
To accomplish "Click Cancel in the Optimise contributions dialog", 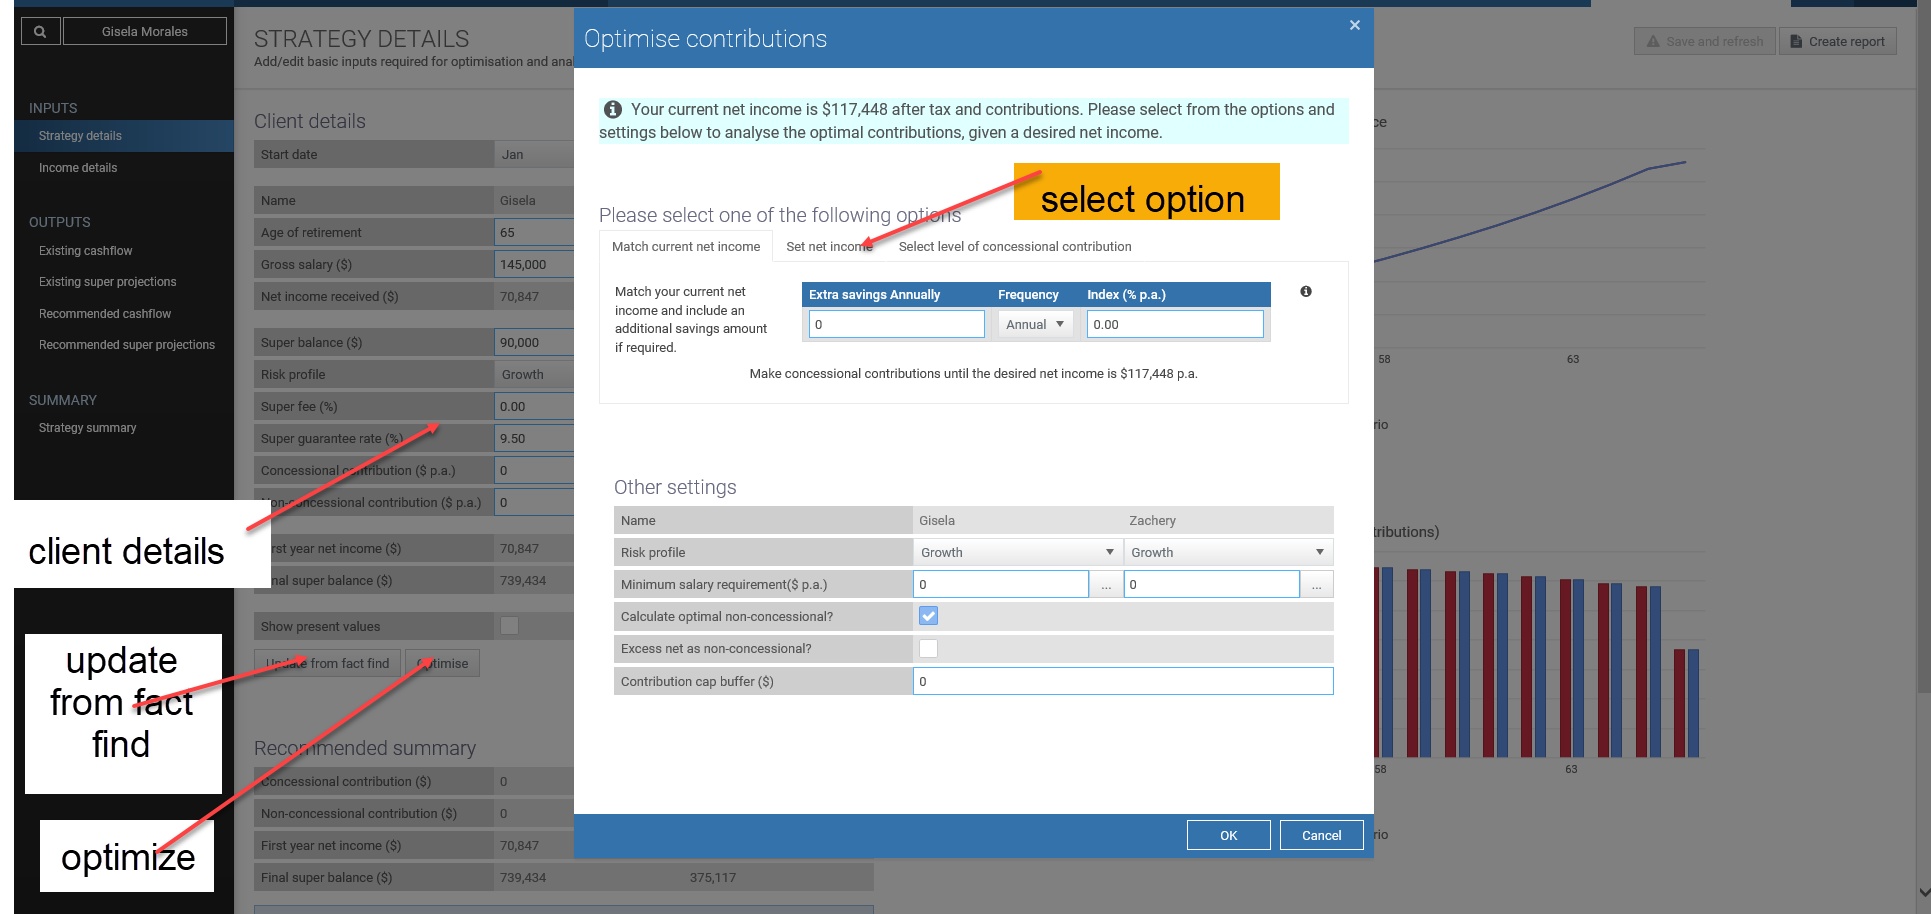I will 1321,835.
